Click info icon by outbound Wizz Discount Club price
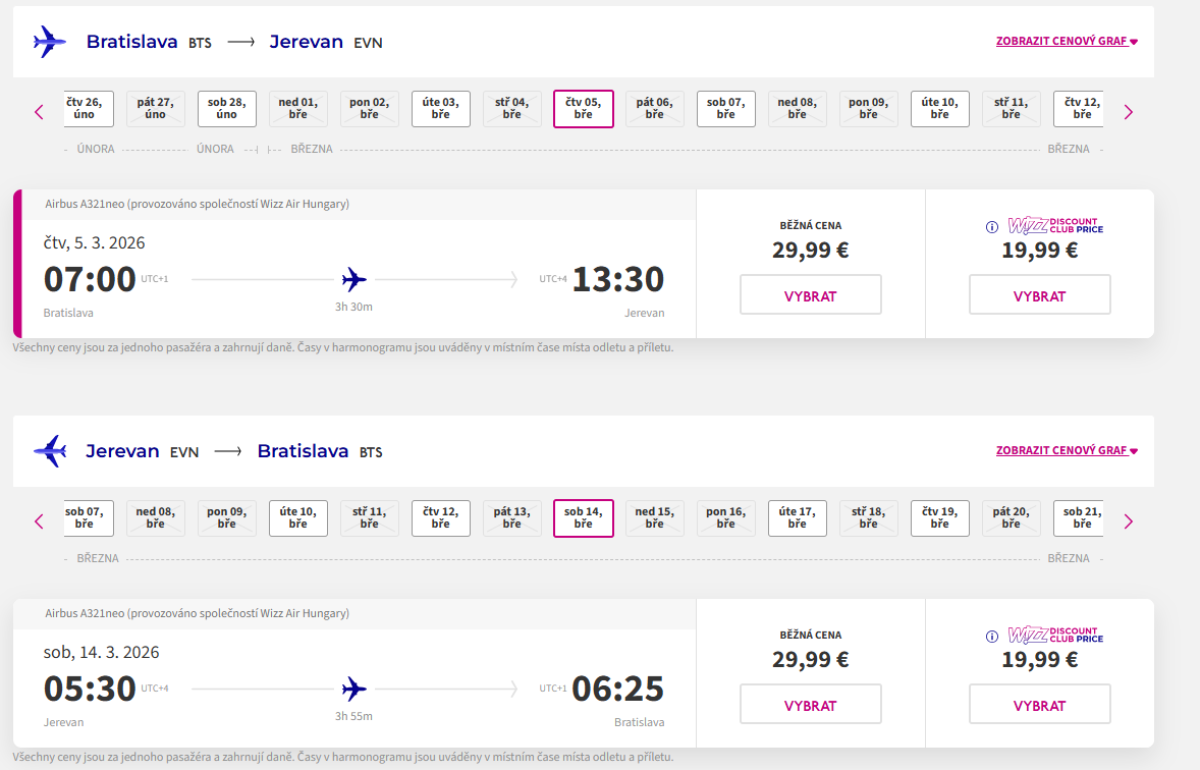Viewport: 1200px width, 770px height. pyautogui.click(x=992, y=227)
